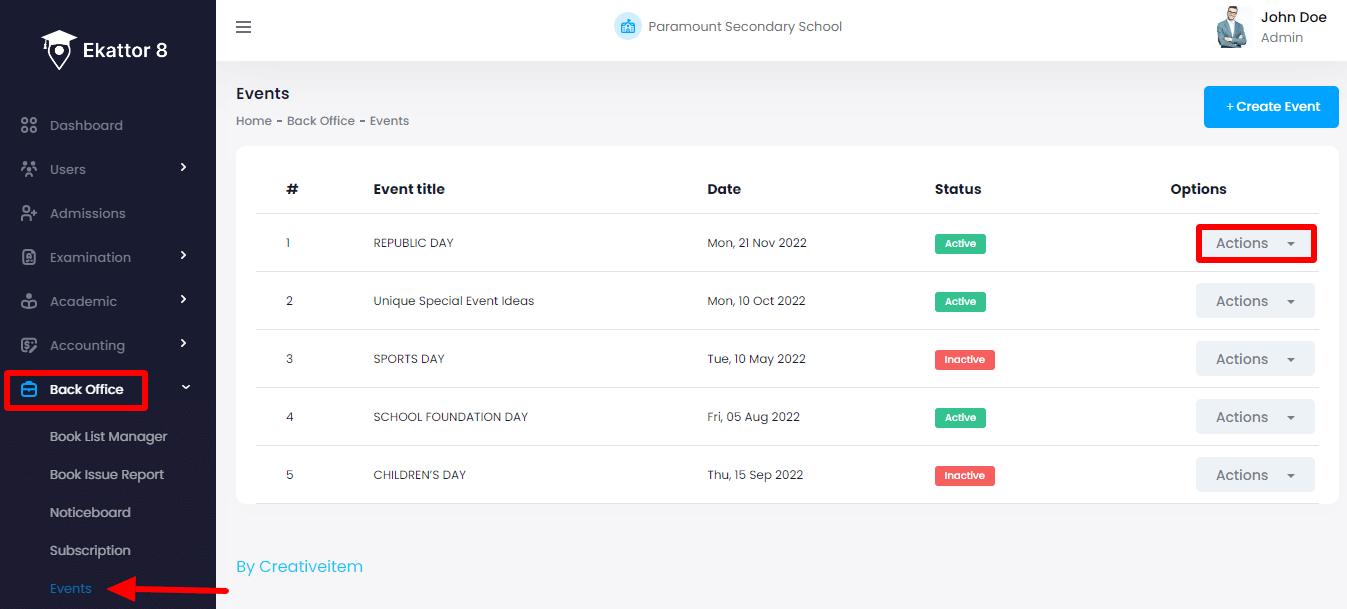Collapse the Back Office menu chevron
Screen dimensions: 1347x609
185,387
